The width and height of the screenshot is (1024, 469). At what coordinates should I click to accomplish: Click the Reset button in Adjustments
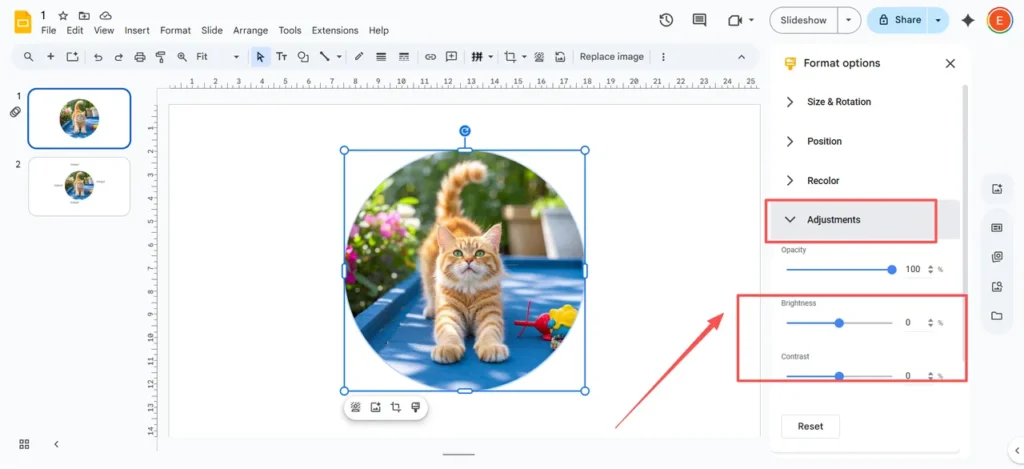(x=810, y=426)
